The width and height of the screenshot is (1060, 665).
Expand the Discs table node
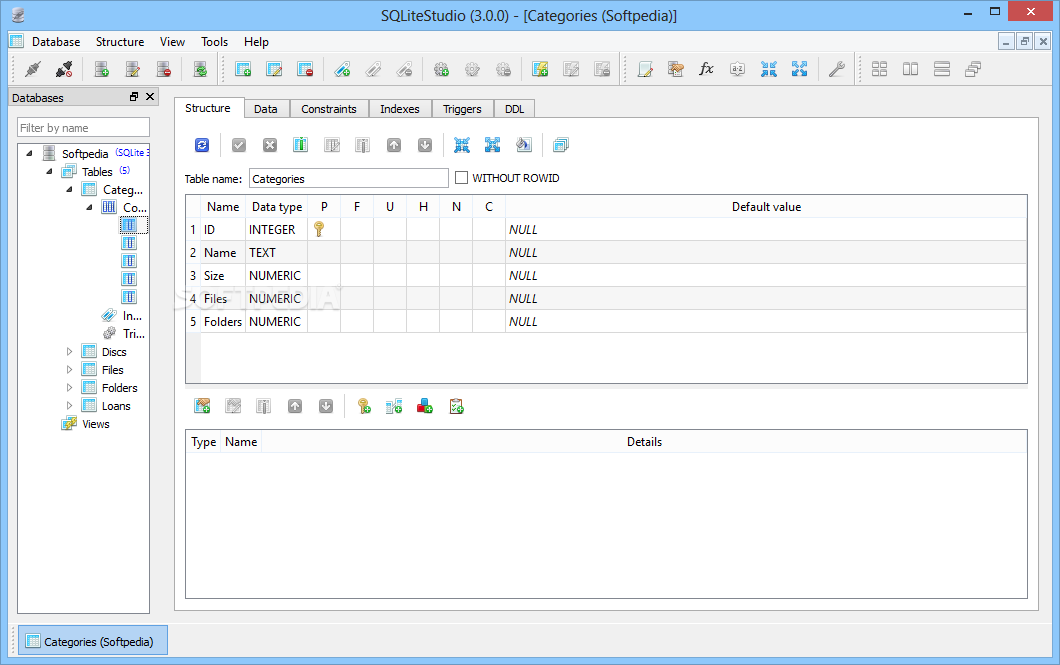tap(68, 351)
